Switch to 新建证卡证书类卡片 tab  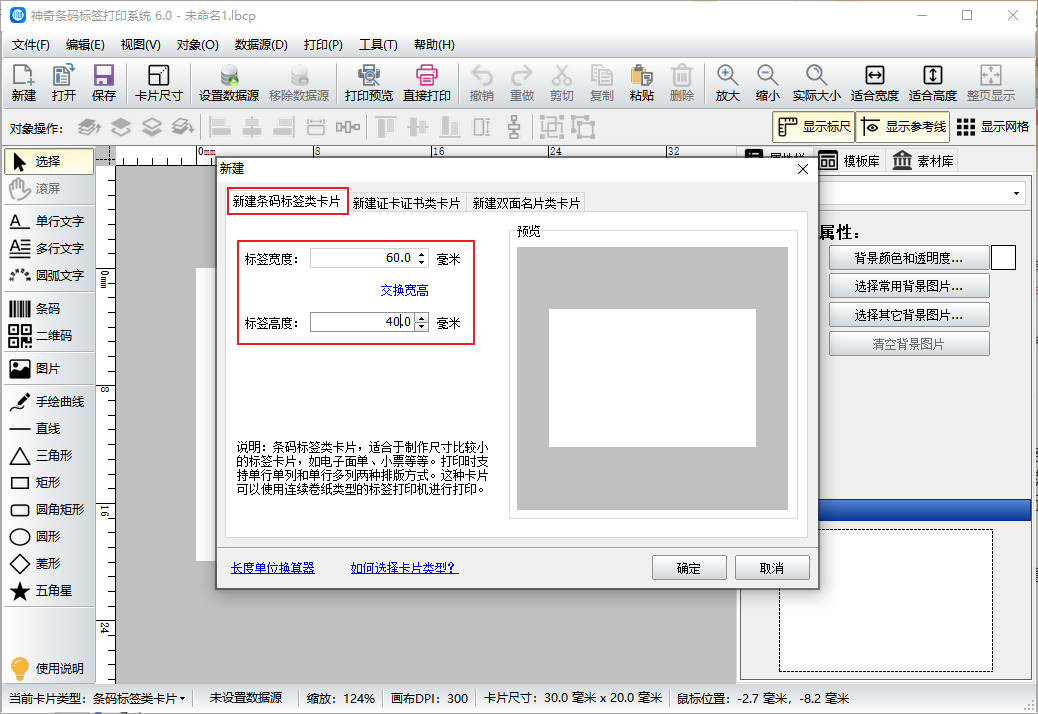pos(406,203)
